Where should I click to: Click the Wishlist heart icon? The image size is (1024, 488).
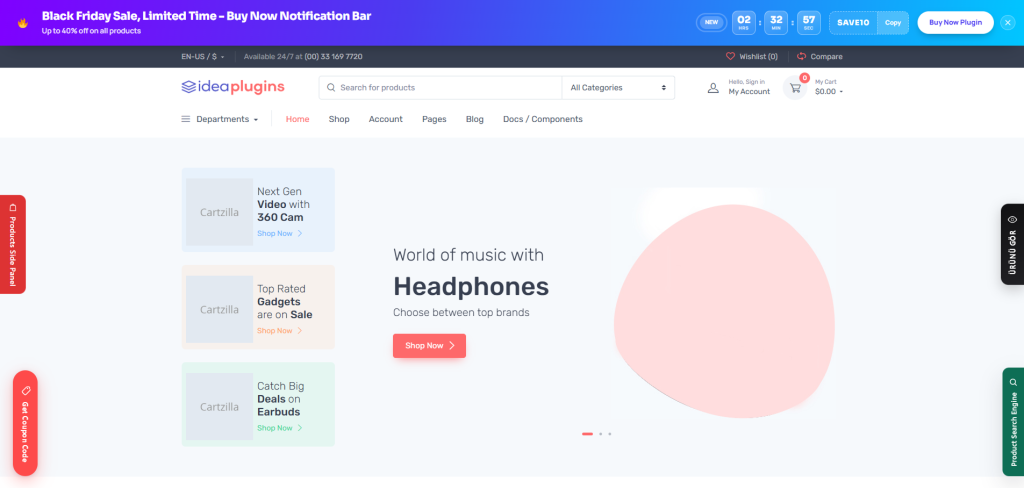(730, 57)
